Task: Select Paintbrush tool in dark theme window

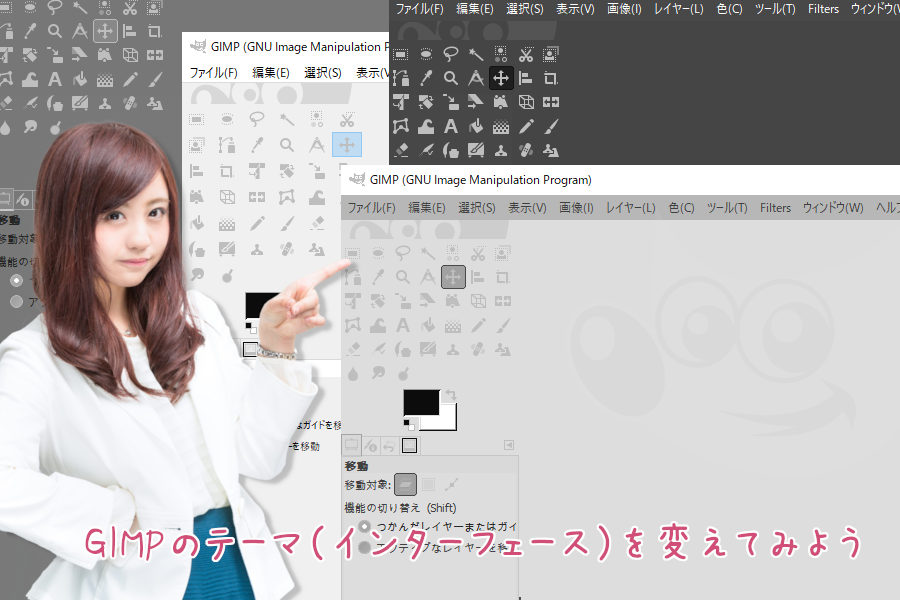Action: [550, 126]
